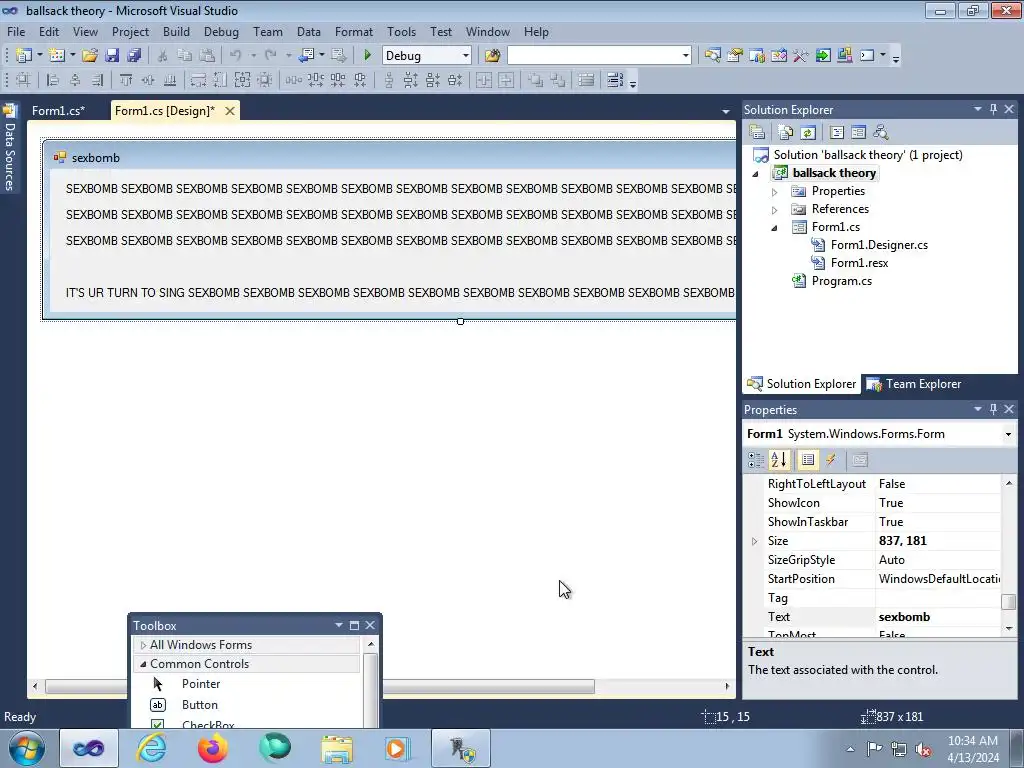Show the Properties list button in Properties panel

[808, 460]
